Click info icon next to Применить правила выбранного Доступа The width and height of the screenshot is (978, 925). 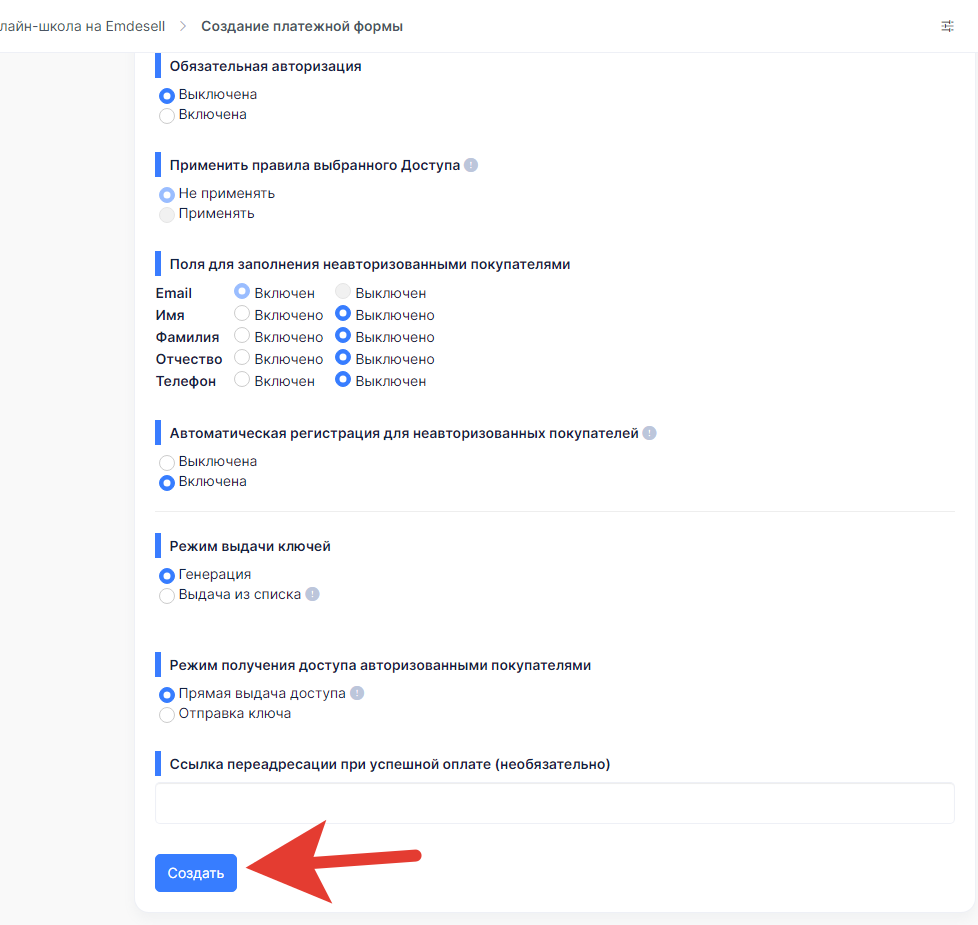(471, 165)
